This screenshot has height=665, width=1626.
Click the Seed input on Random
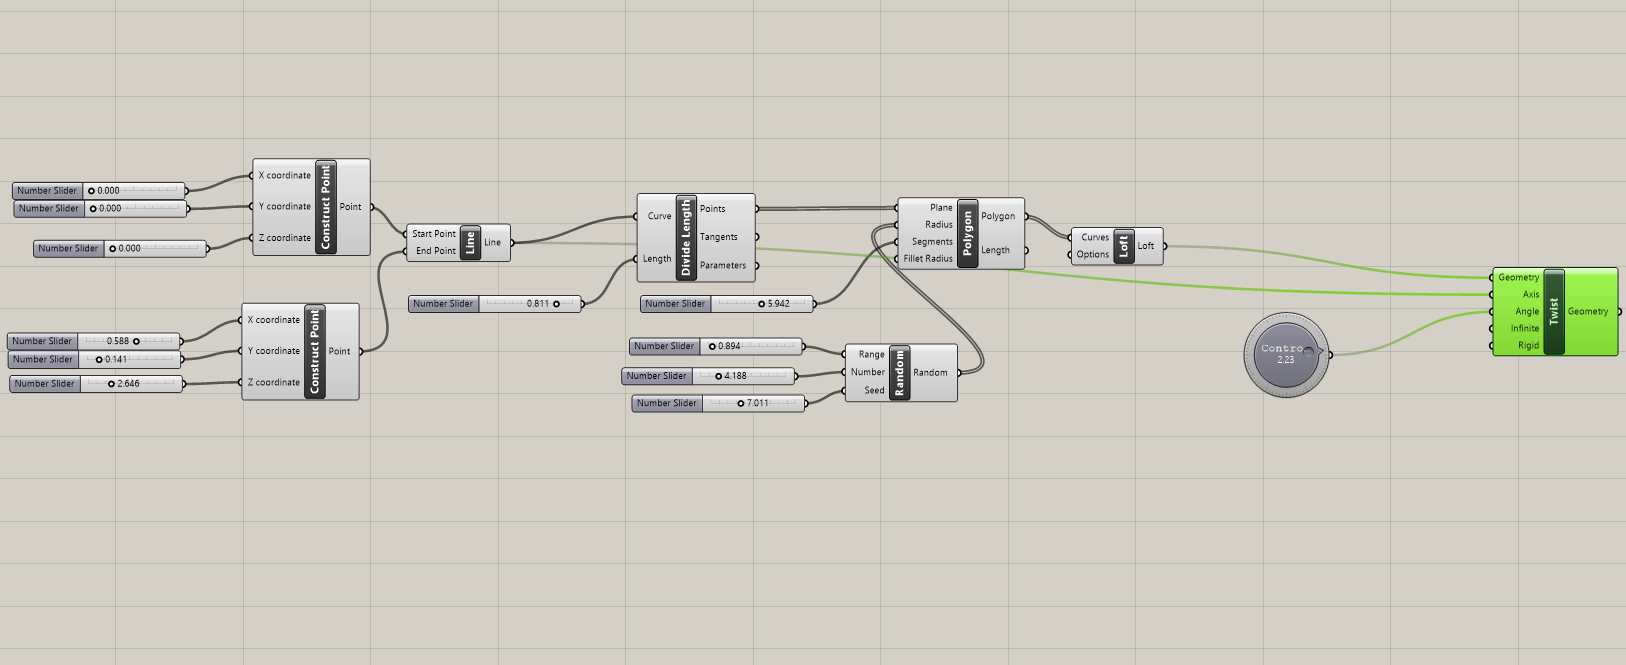pyautogui.click(x=874, y=391)
